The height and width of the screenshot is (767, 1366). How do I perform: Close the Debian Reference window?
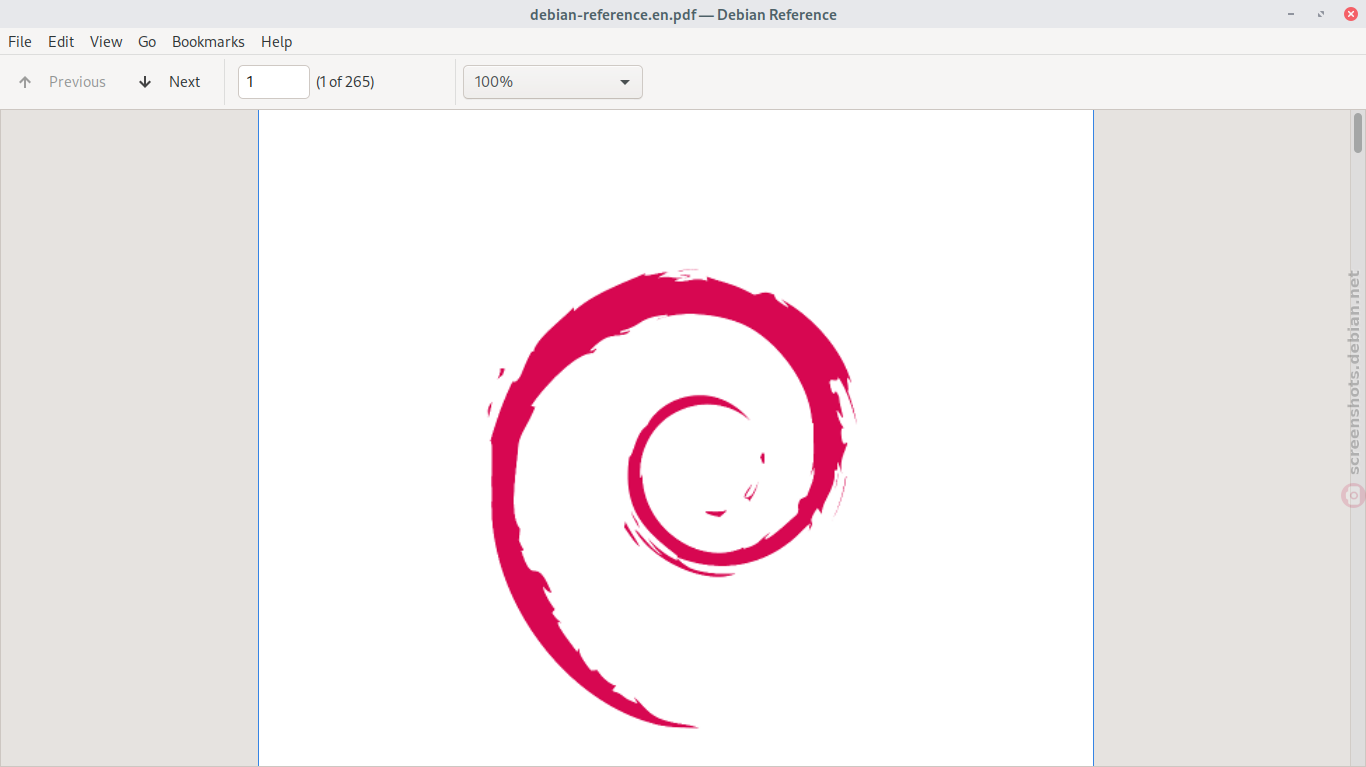1351,14
